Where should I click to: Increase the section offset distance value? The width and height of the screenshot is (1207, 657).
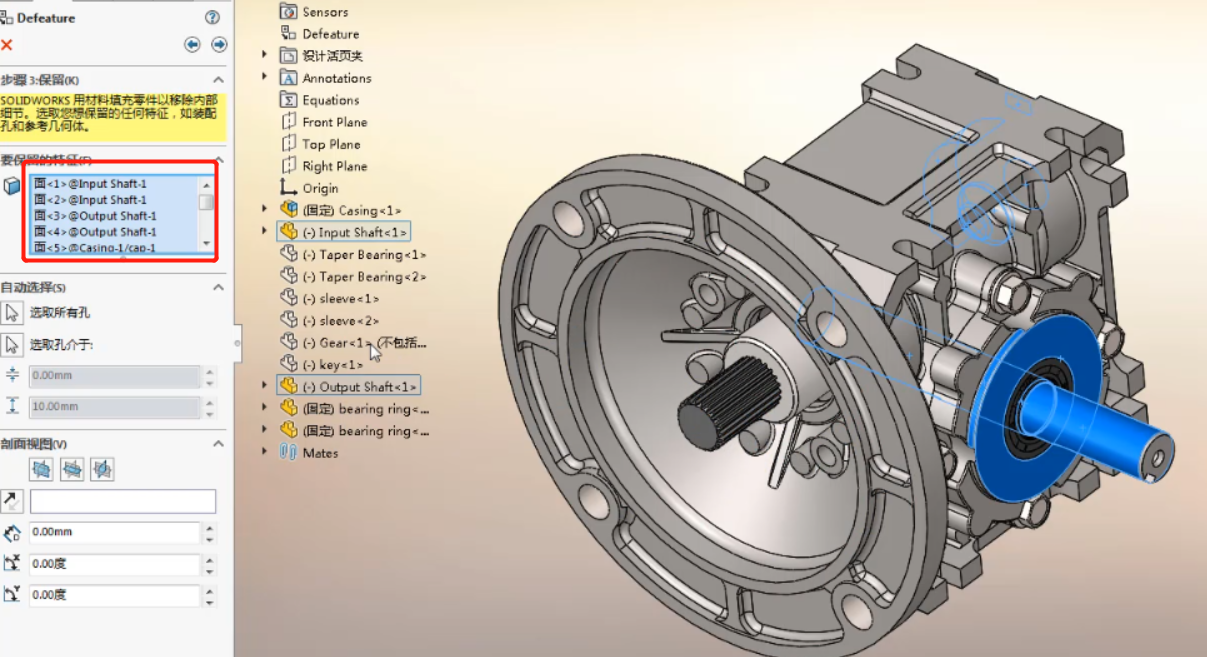click(x=209, y=527)
